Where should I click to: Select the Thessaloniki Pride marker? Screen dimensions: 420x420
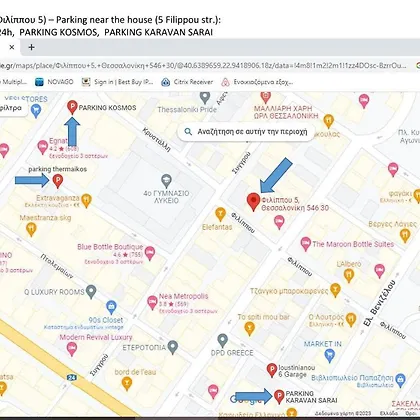205,98
